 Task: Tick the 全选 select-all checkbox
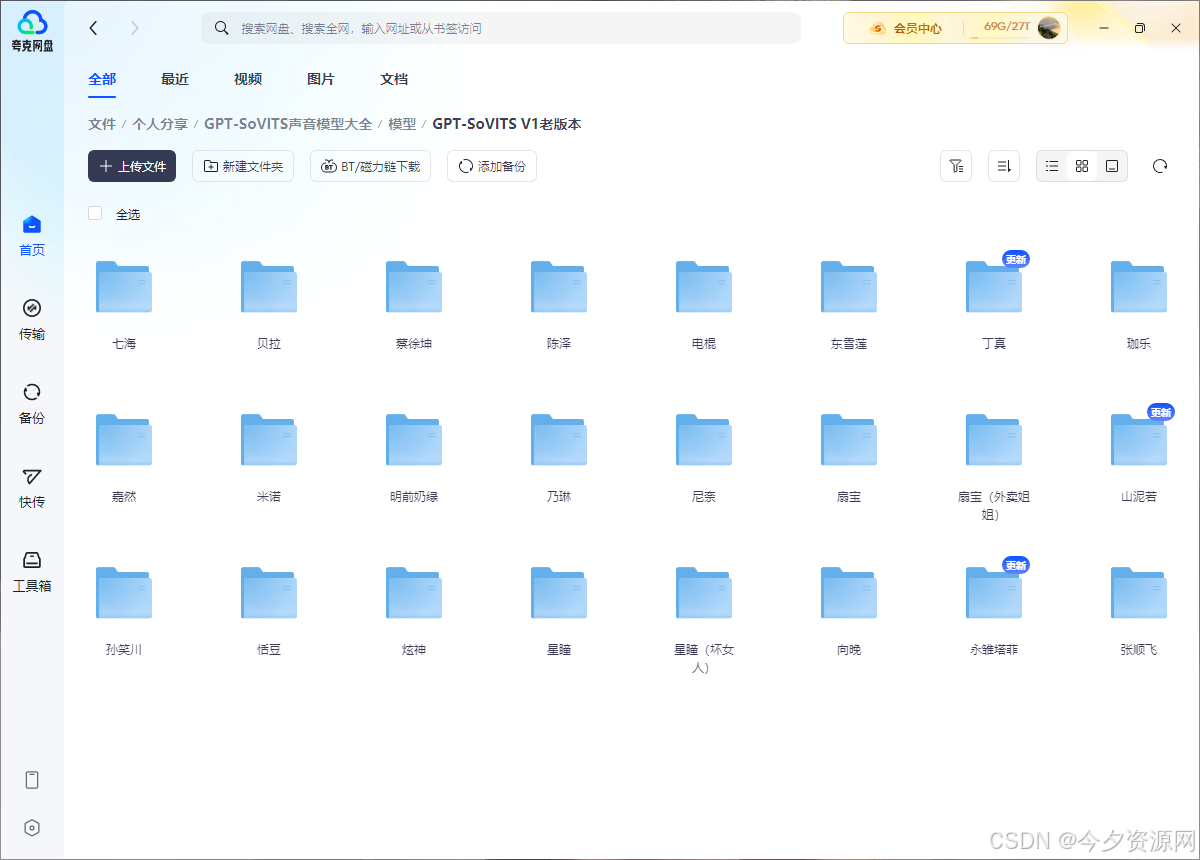(95, 213)
